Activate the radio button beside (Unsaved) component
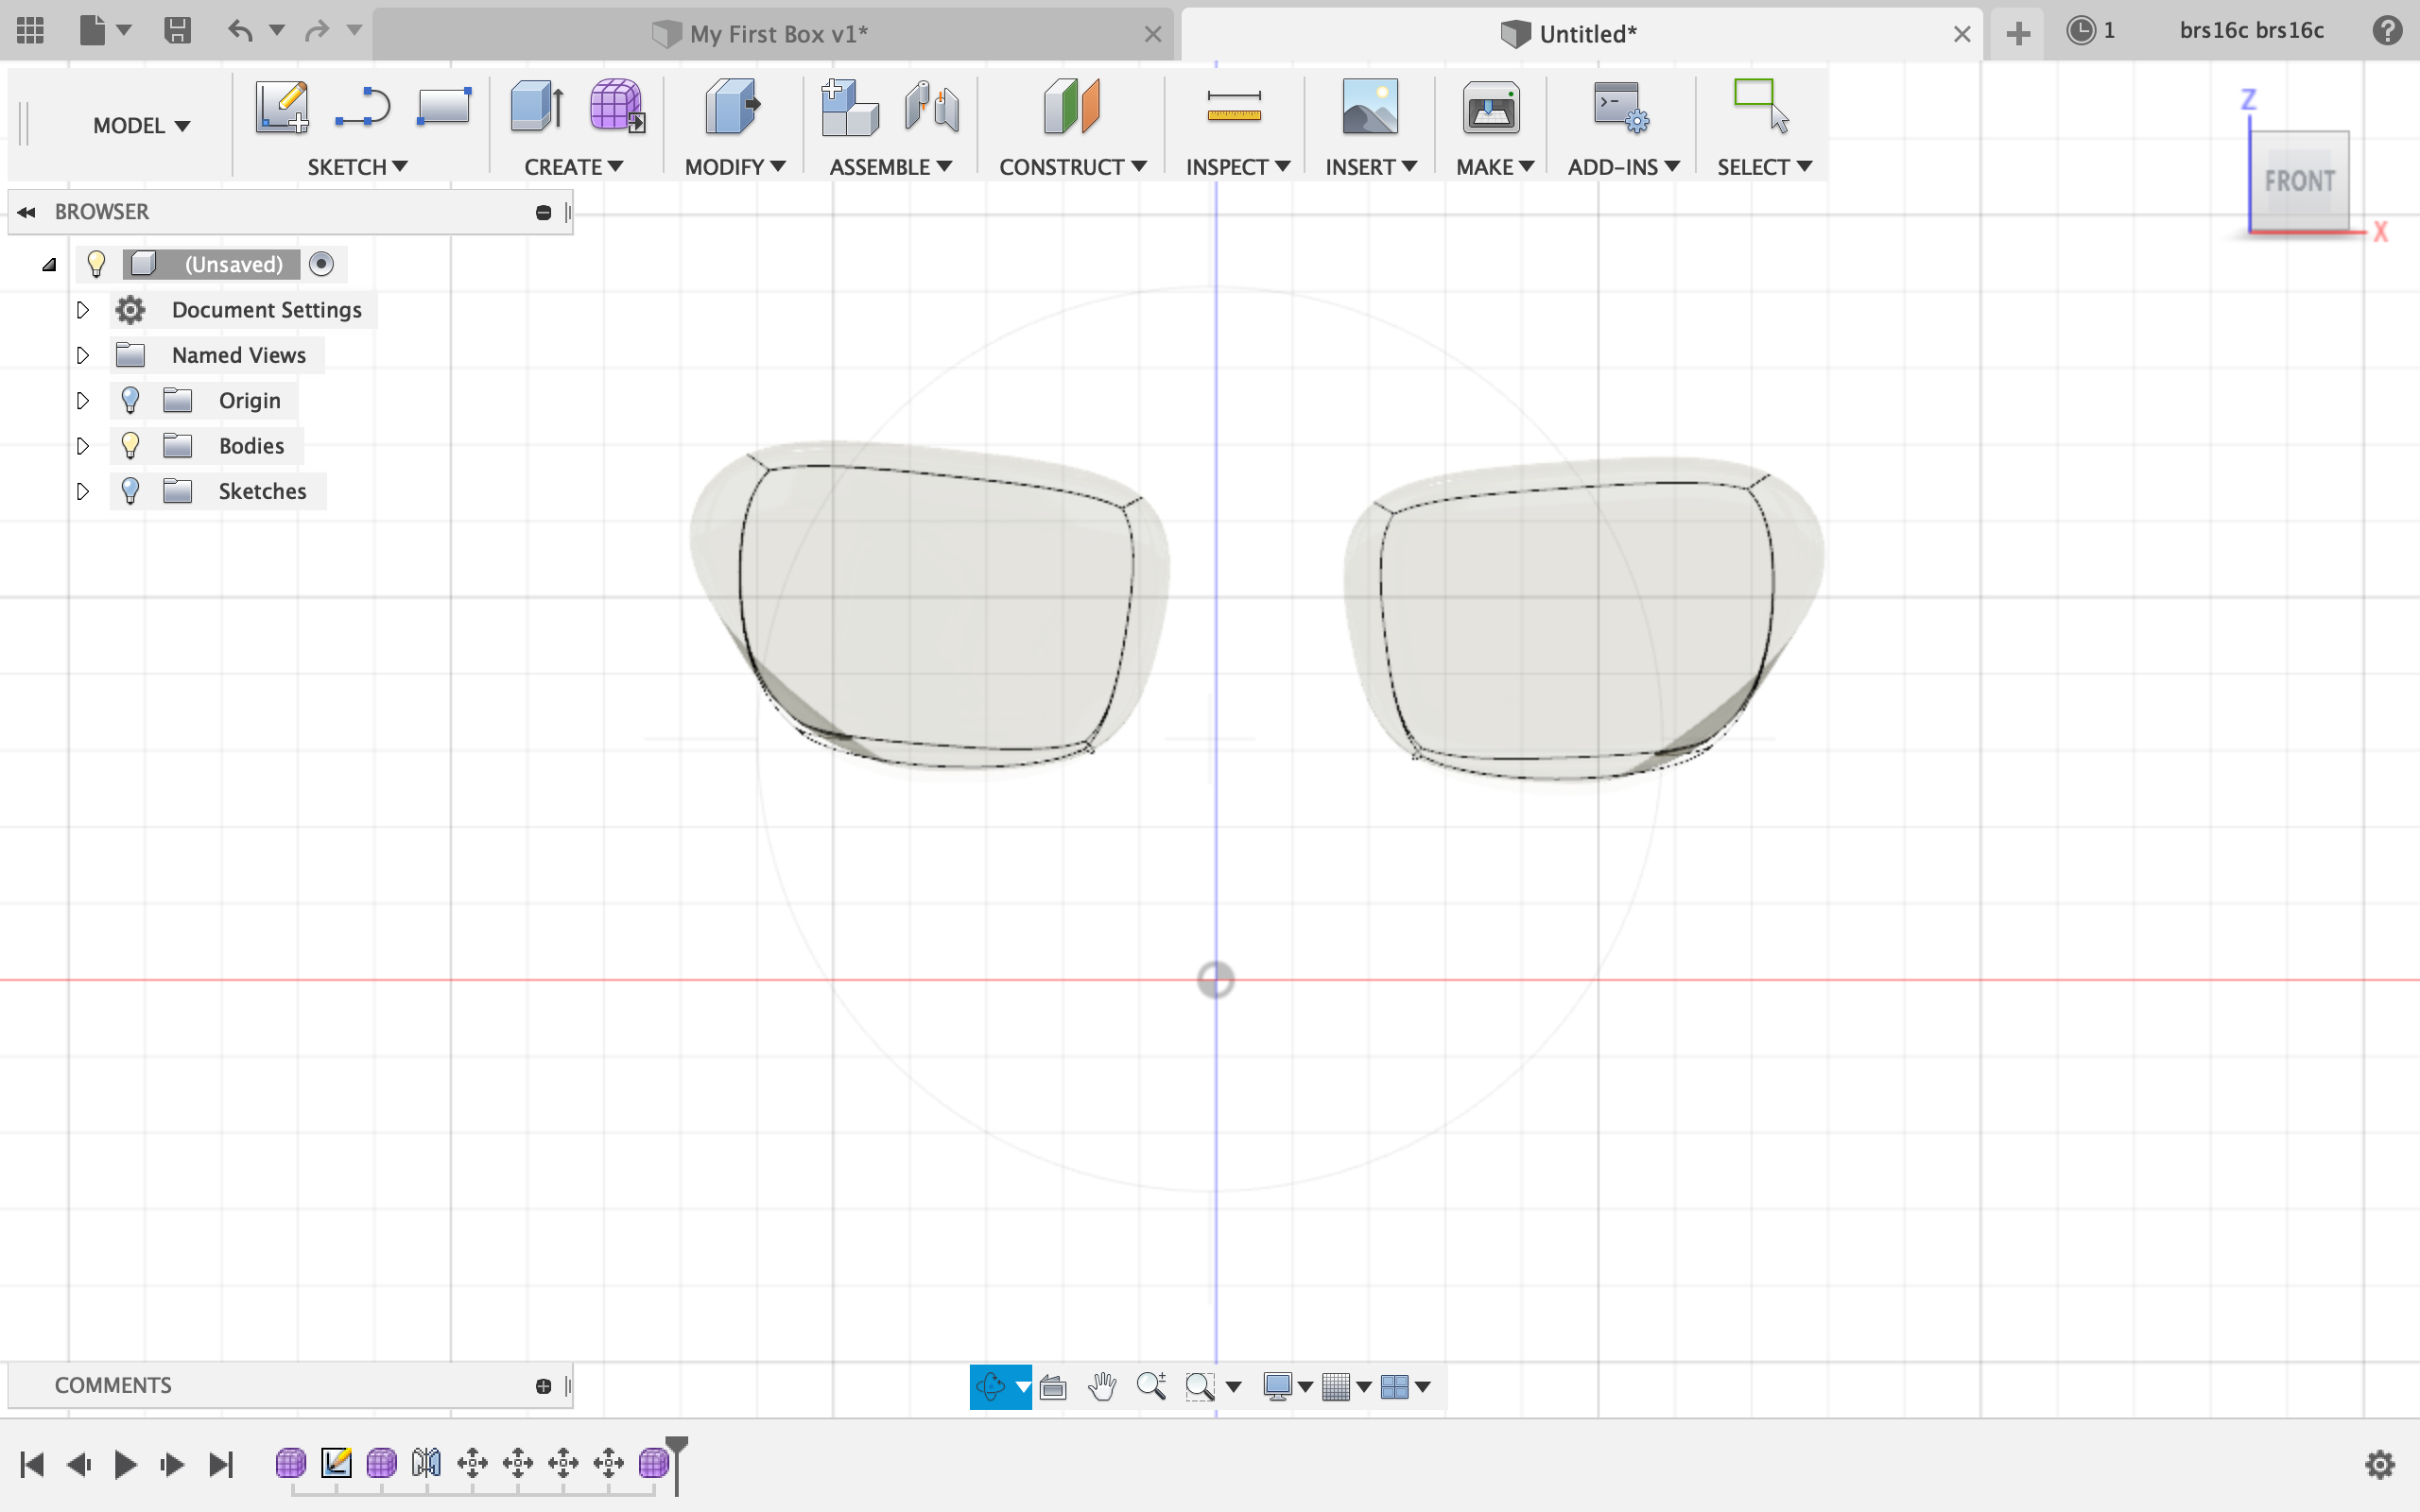 click(x=321, y=264)
